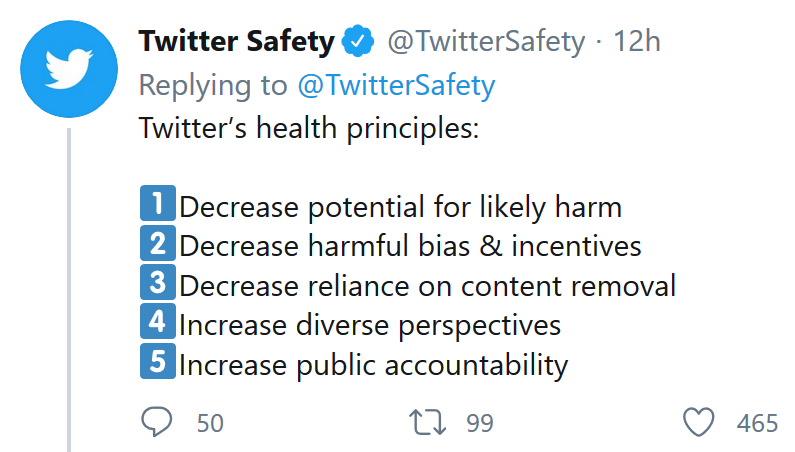Image resolution: width=795 pixels, height=452 pixels.
Task: Click the 'Increase public accountability' line
Action: tap(374, 365)
